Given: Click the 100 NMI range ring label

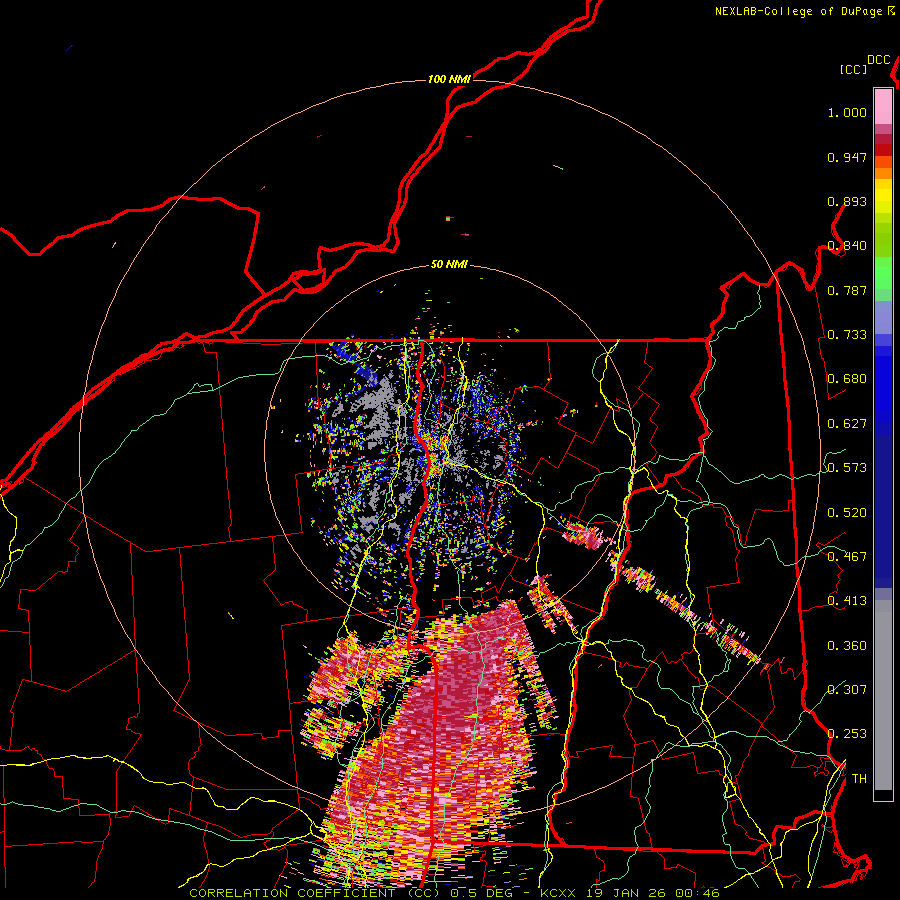Looking at the screenshot, I should [449, 79].
